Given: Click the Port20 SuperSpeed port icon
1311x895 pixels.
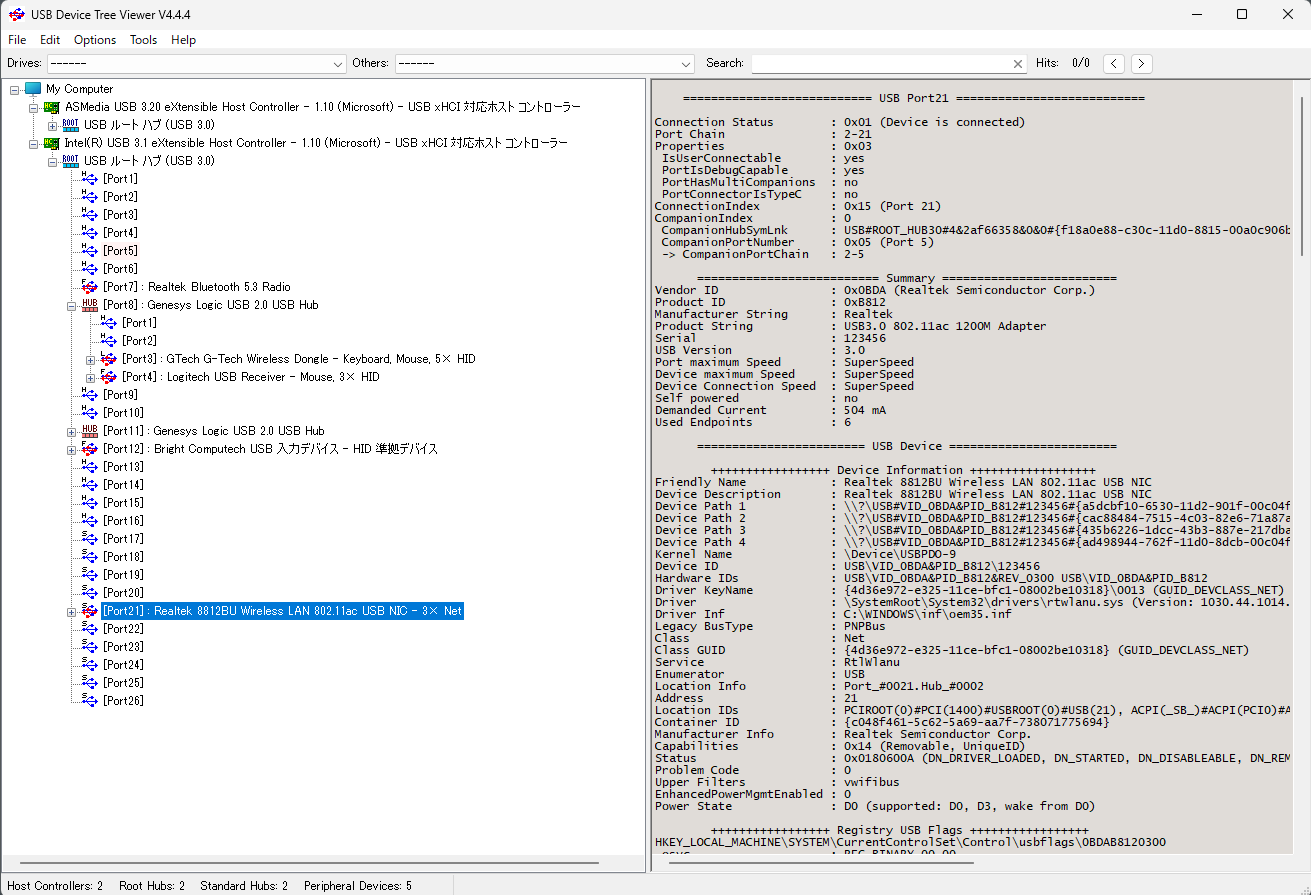Looking at the screenshot, I should [90, 593].
